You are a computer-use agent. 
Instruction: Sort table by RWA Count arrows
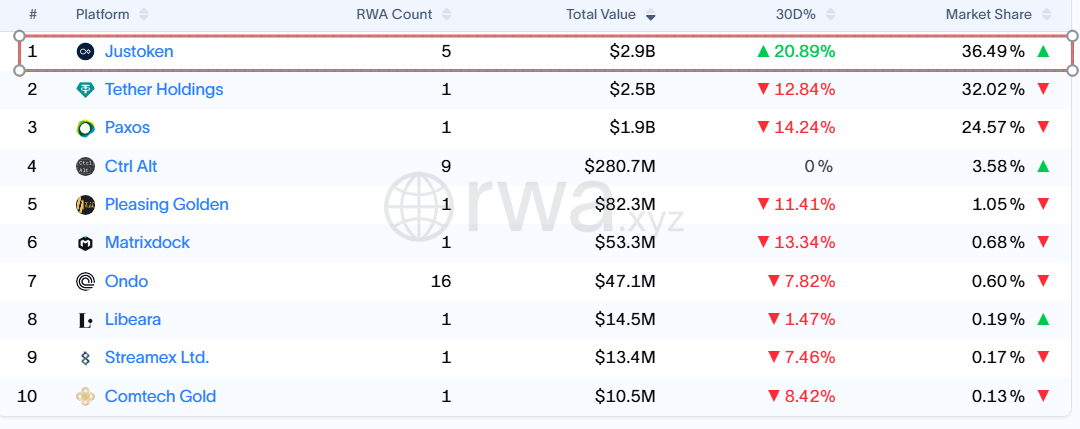click(446, 14)
